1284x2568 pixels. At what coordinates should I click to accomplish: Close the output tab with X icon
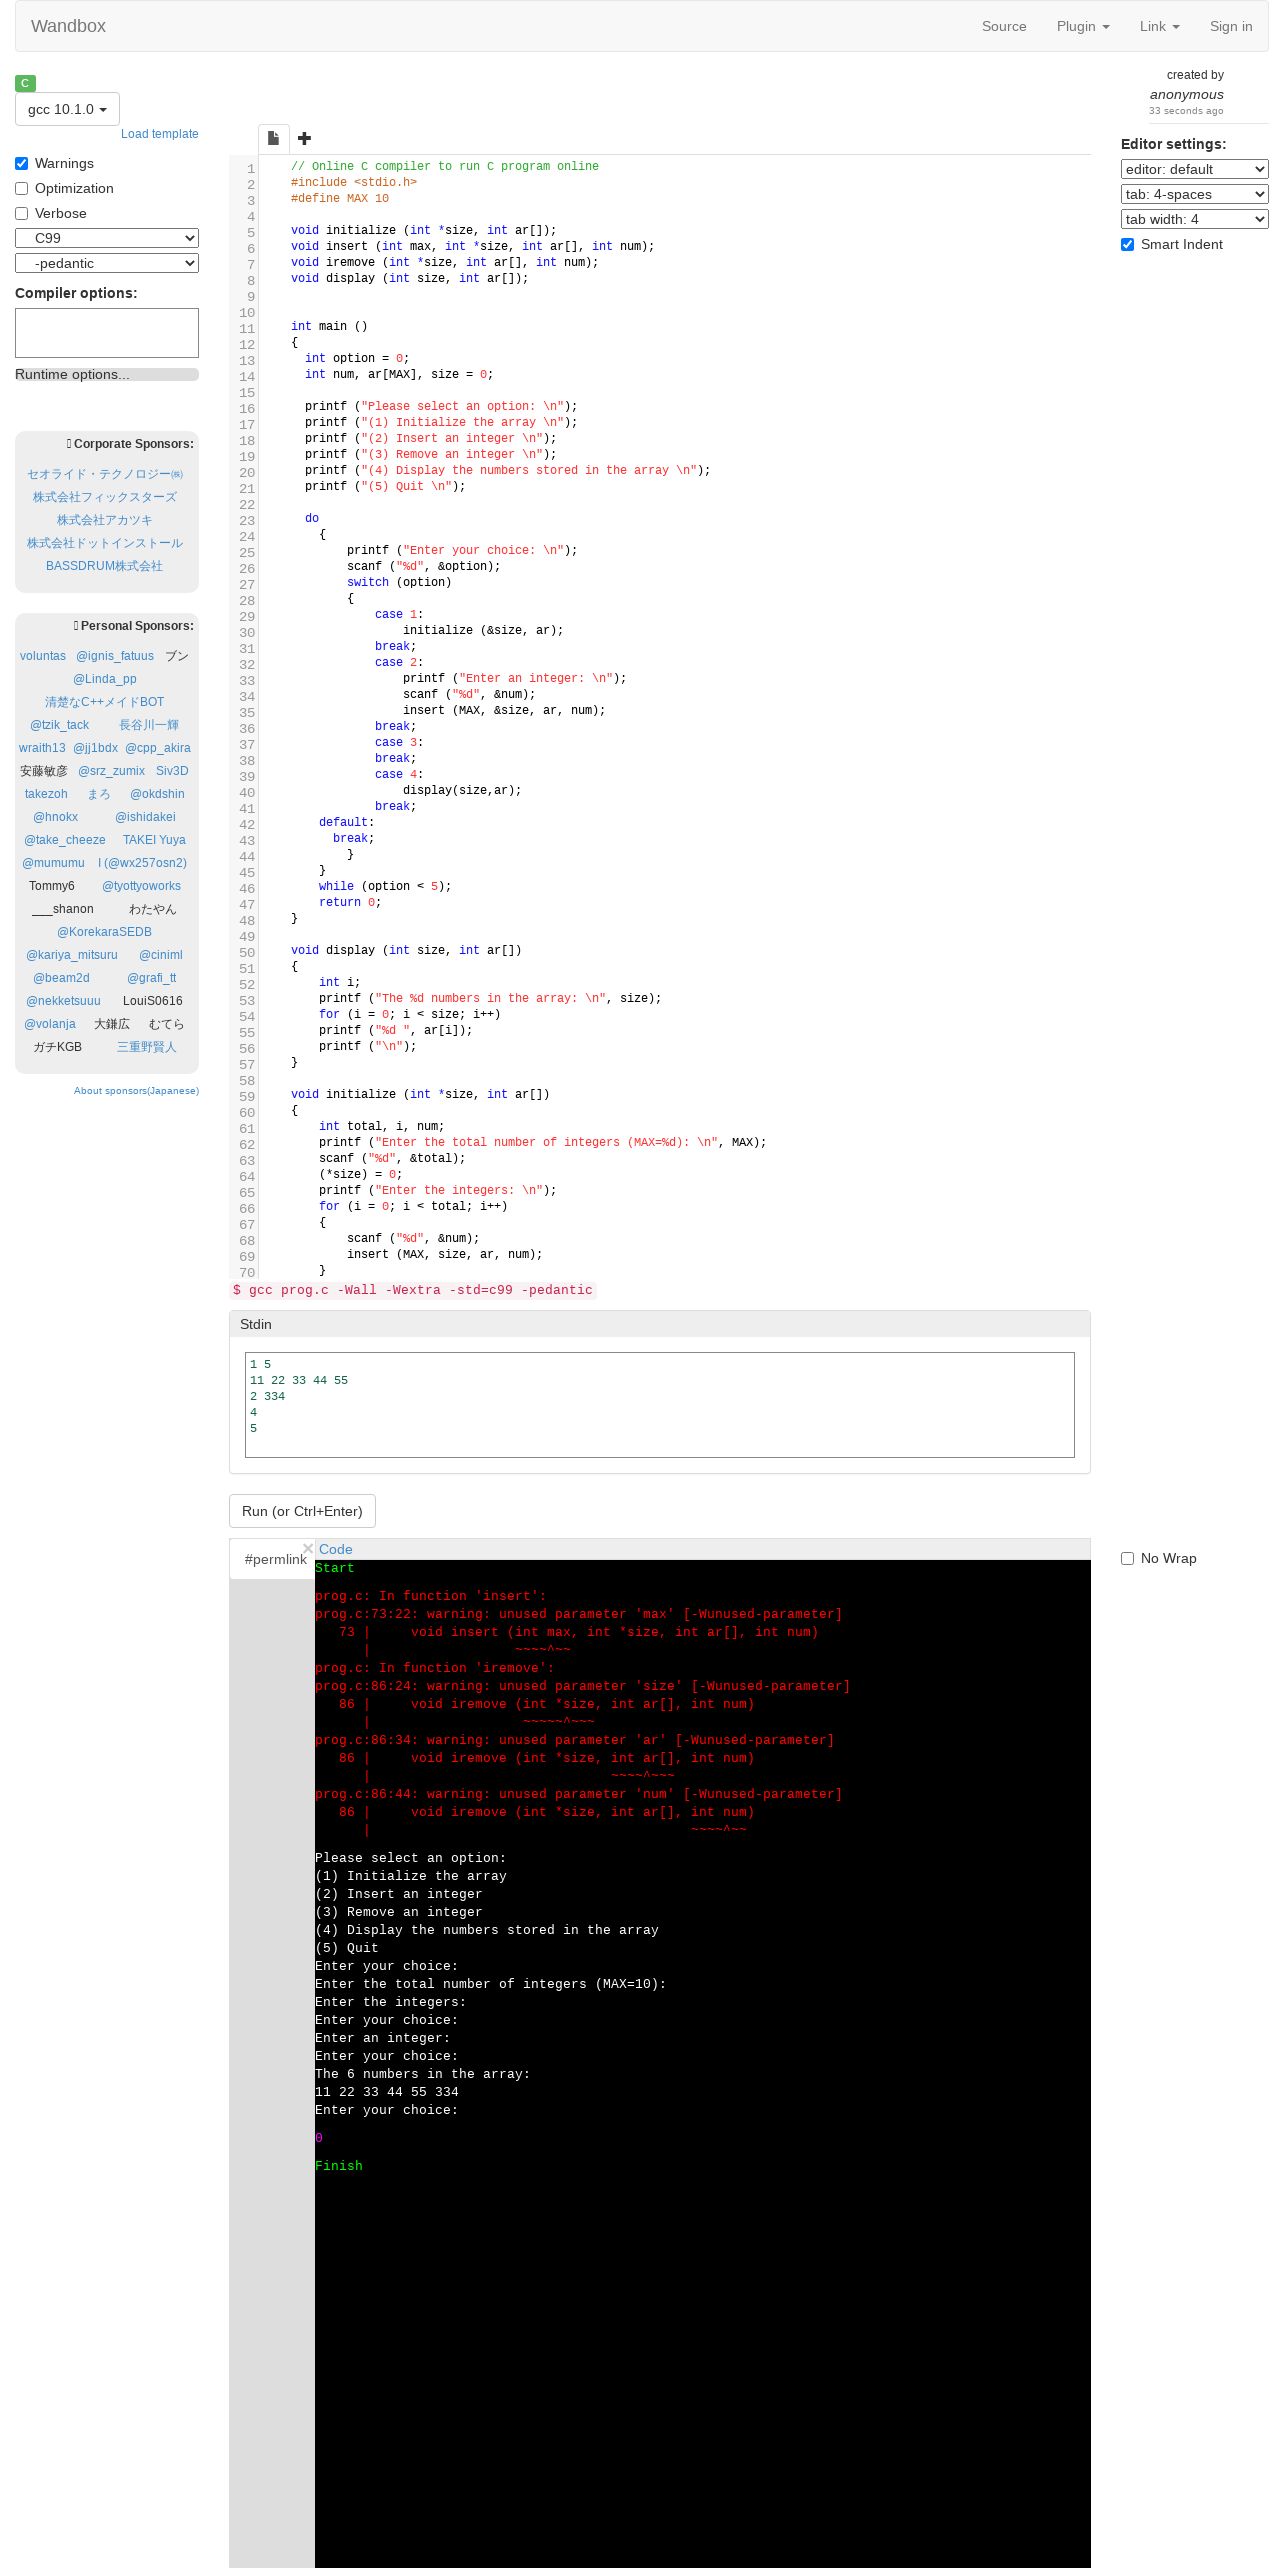tap(308, 1549)
